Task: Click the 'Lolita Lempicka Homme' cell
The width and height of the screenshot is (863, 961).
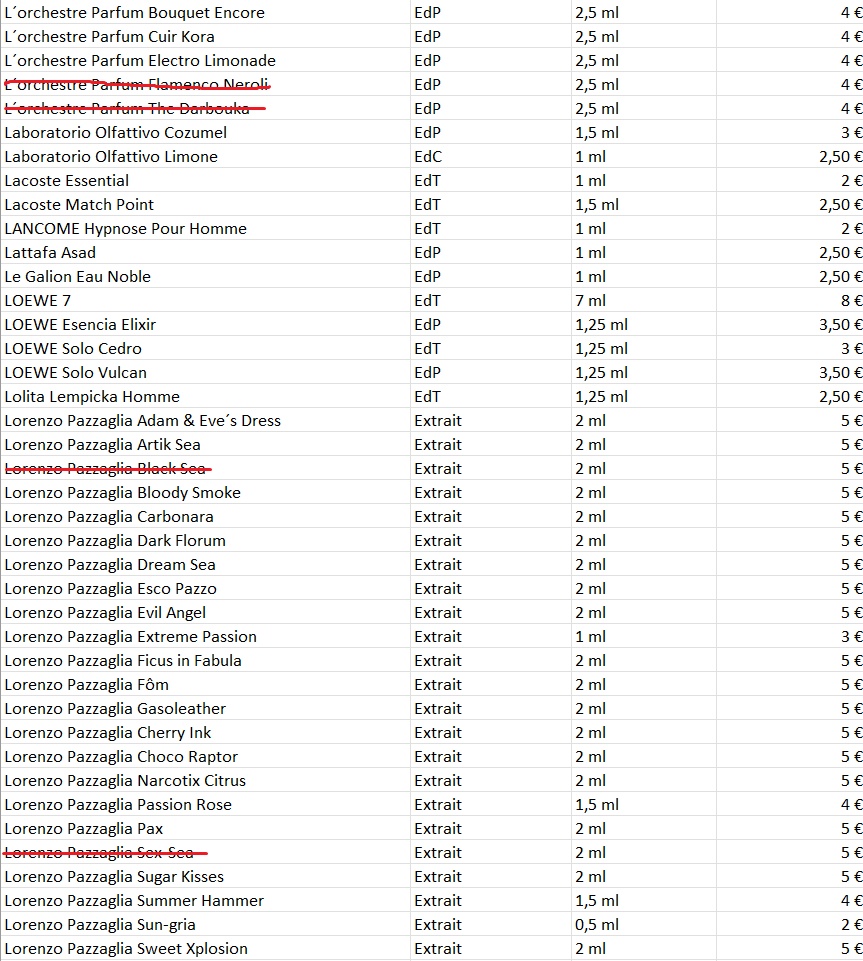Action: click(x=92, y=396)
